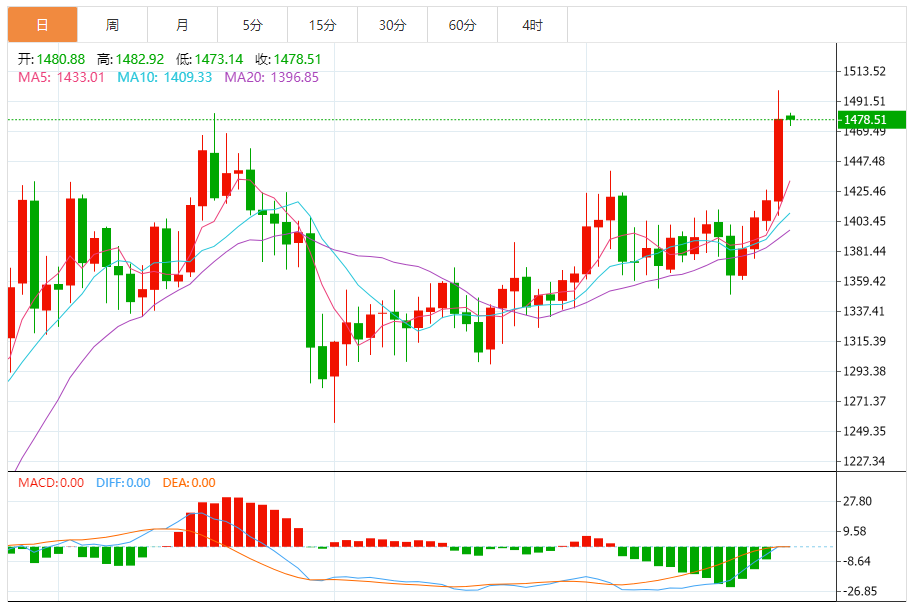The image size is (912, 602).
Task: Click the 1447.48 price axis label
Action: coord(864,161)
